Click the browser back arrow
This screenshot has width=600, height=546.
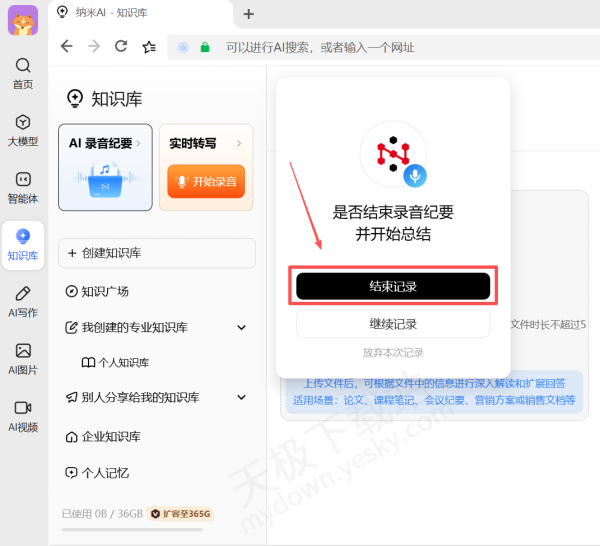coord(67,46)
